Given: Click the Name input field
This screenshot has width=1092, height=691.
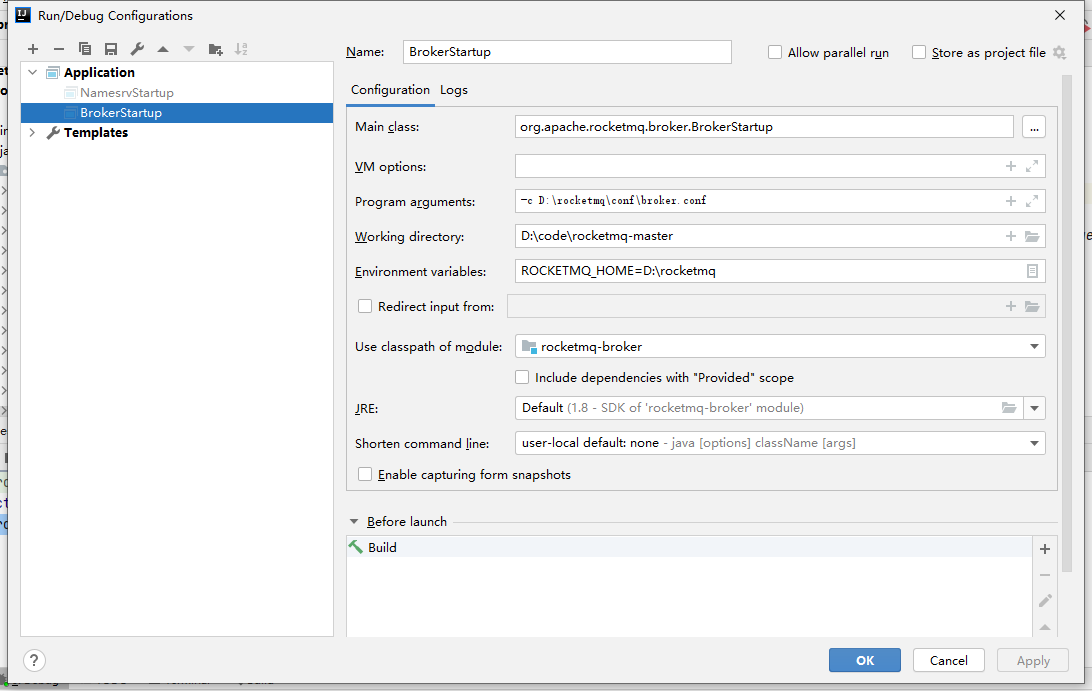Looking at the screenshot, I should pos(567,52).
